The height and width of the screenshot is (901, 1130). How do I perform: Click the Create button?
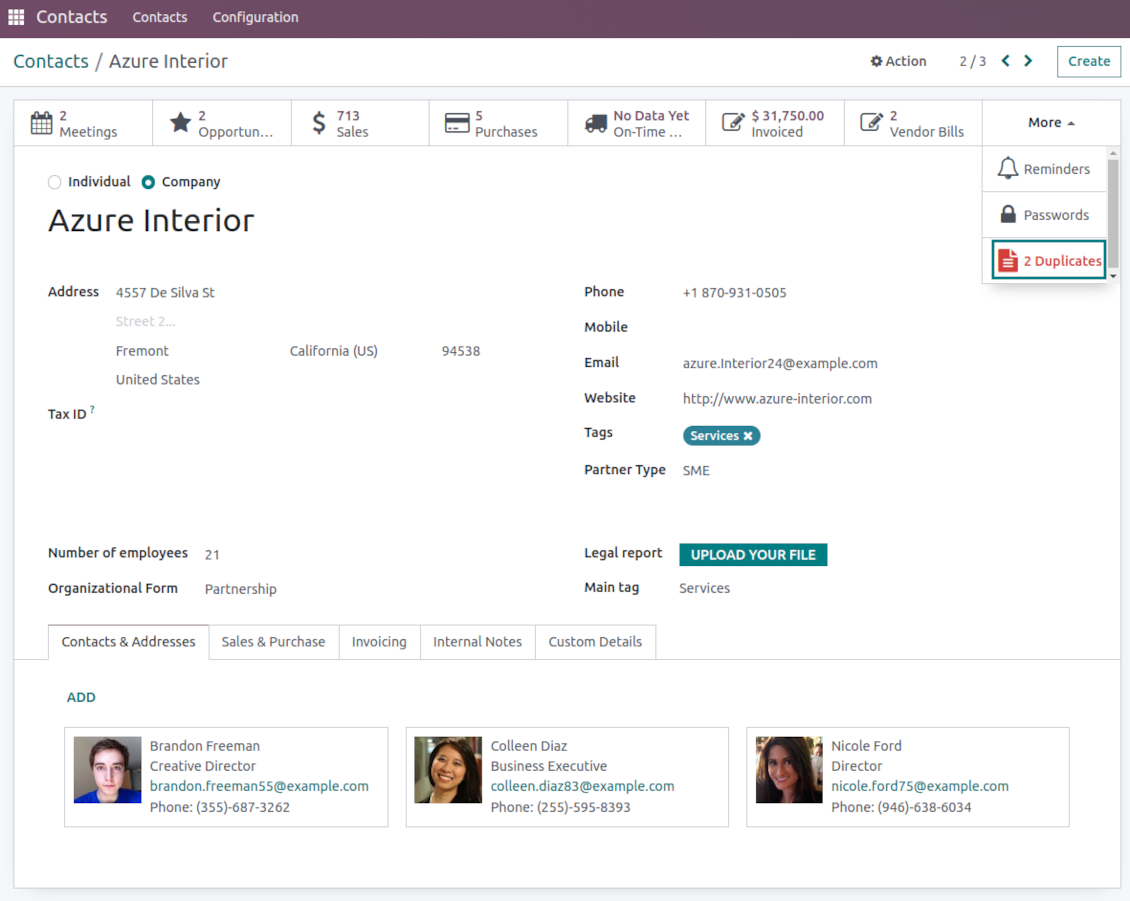coord(1089,61)
